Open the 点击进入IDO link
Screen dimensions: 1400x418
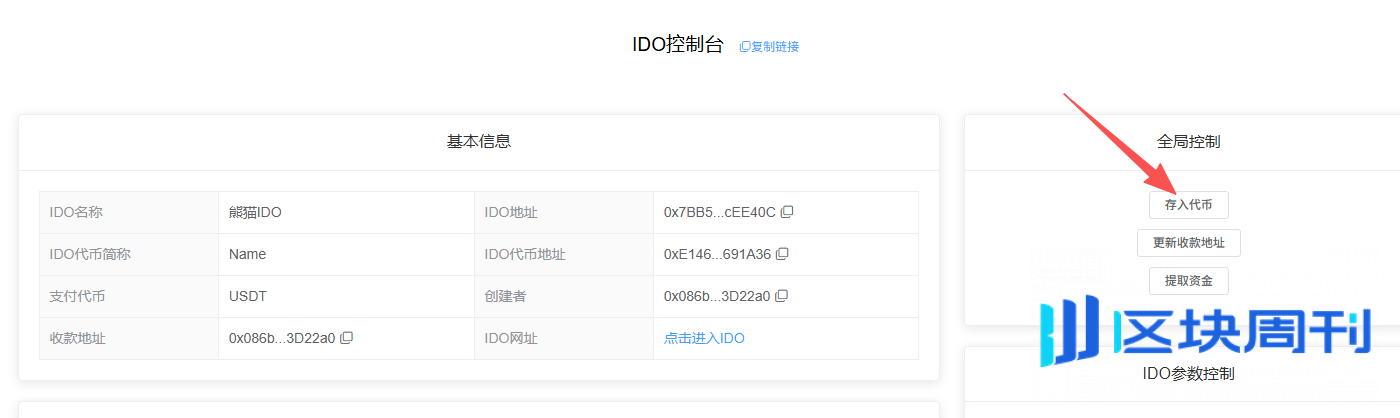coord(704,338)
